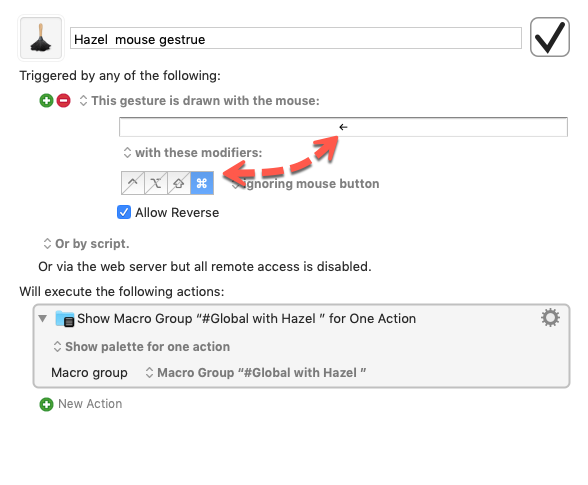Choose Macro Group '#Global with Hazel' popup
Image resolution: width=588 pixels, height=485 pixels.
[256, 372]
